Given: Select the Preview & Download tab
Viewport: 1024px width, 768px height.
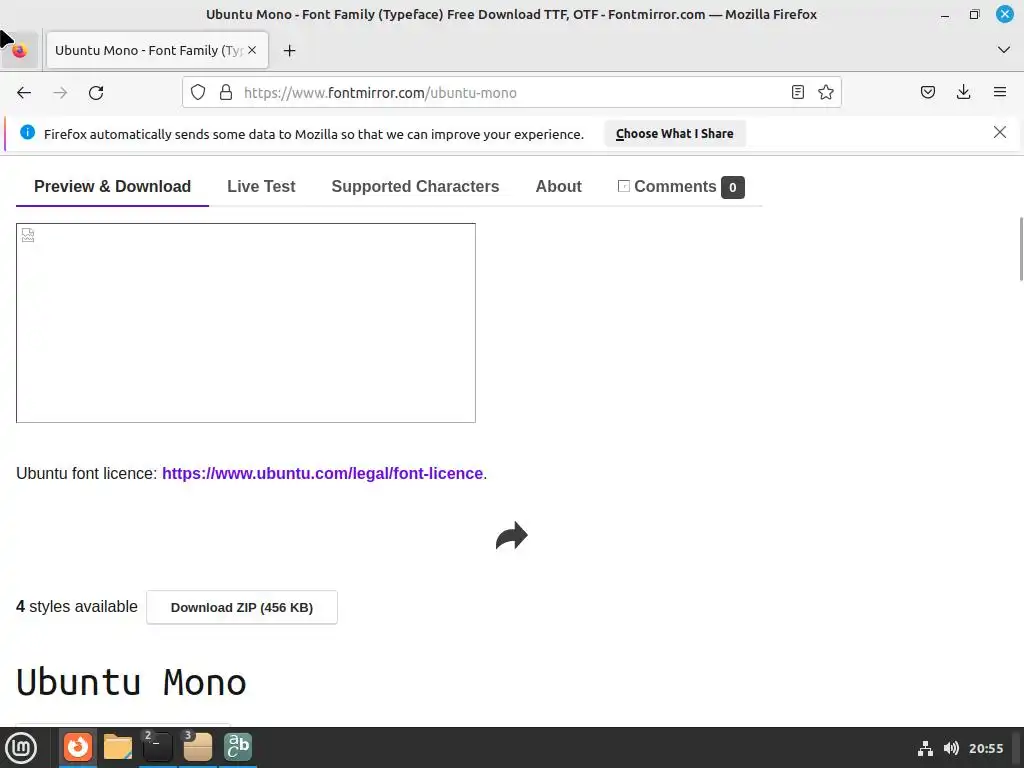Looking at the screenshot, I should coord(112,187).
